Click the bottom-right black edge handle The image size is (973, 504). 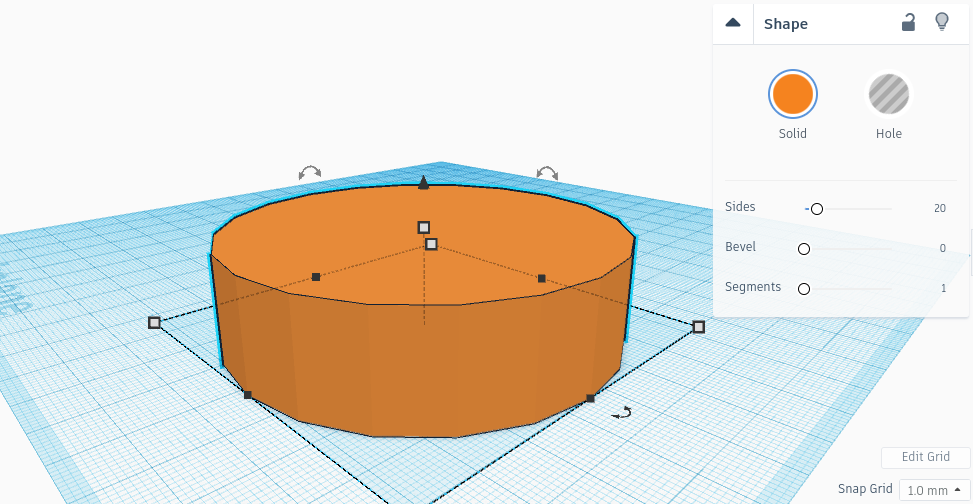[590, 398]
